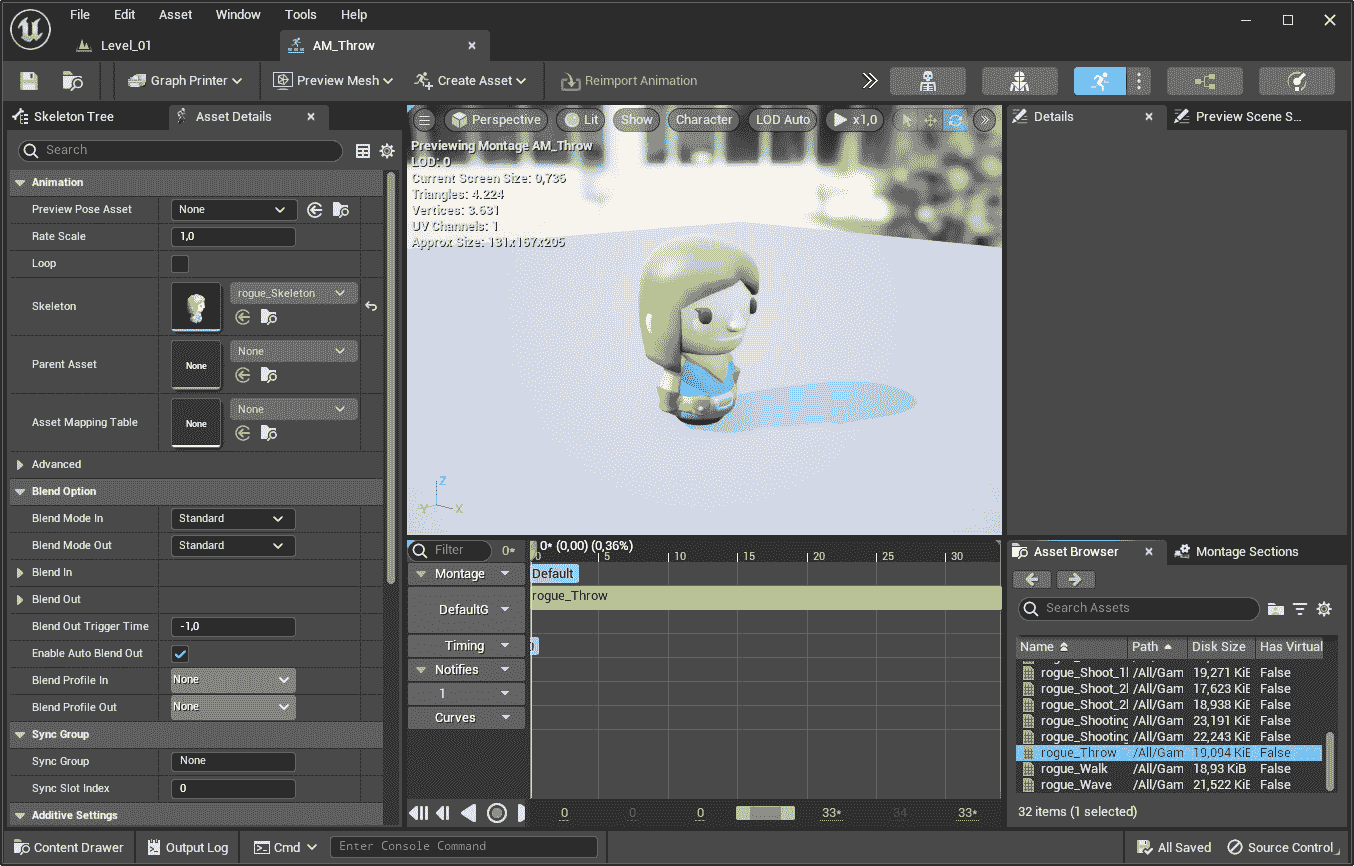
Task: Open the File menu
Action: (79, 15)
